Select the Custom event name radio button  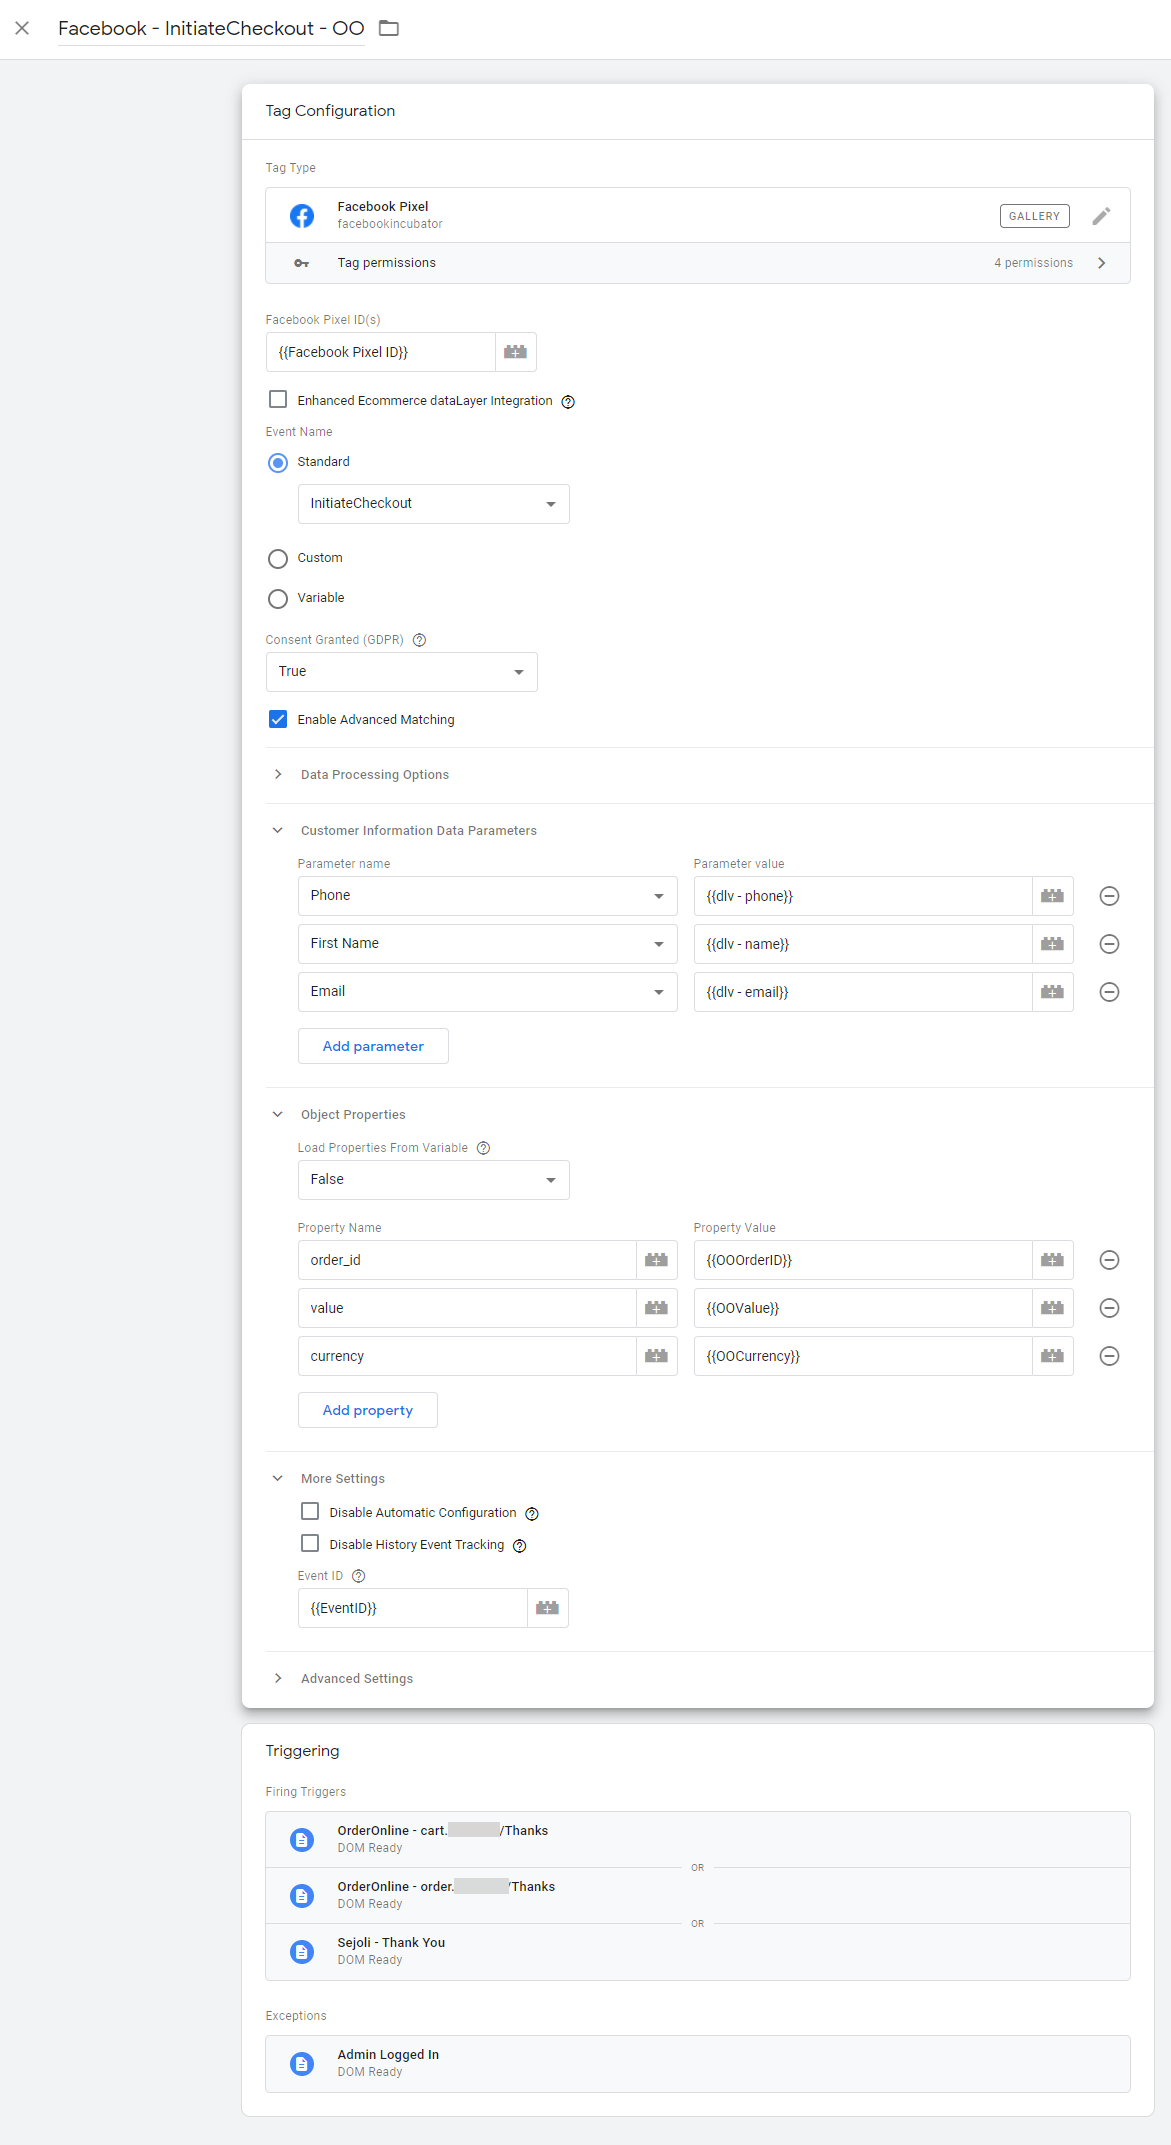(278, 558)
